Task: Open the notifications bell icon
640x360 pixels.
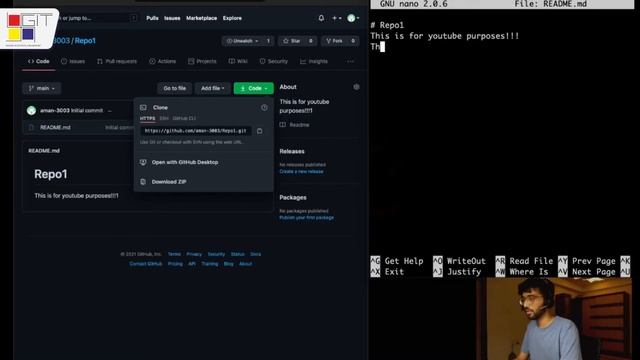Action: click(x=321, y=18)
